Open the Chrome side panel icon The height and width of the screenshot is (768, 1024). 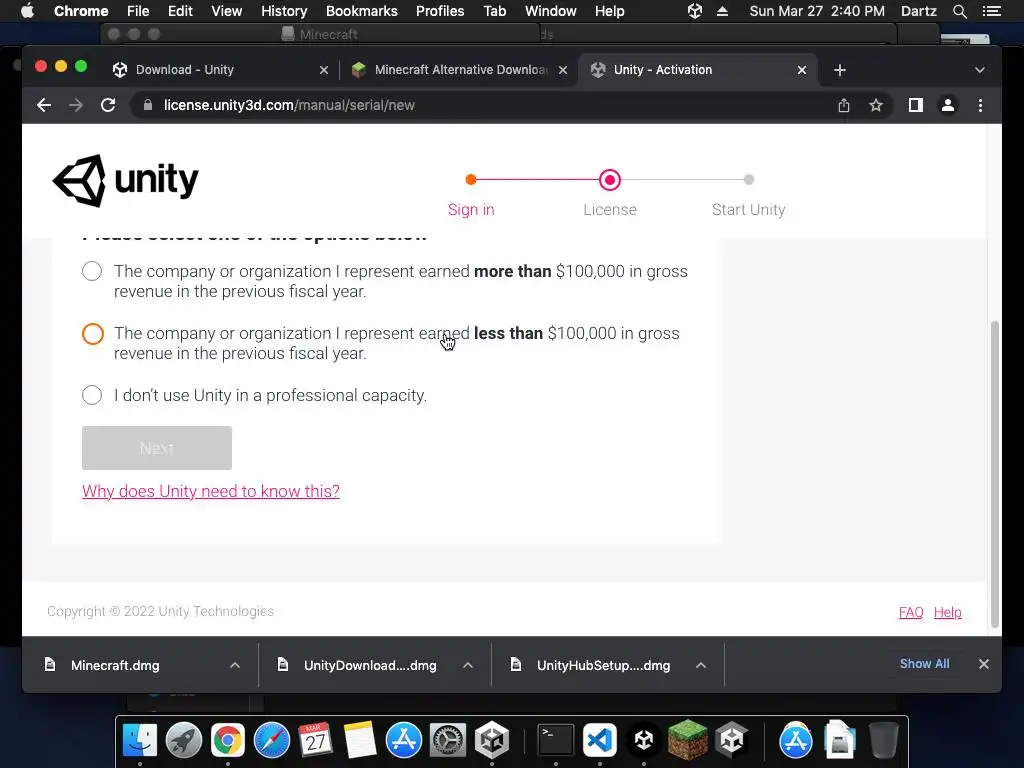pos(916,105)
